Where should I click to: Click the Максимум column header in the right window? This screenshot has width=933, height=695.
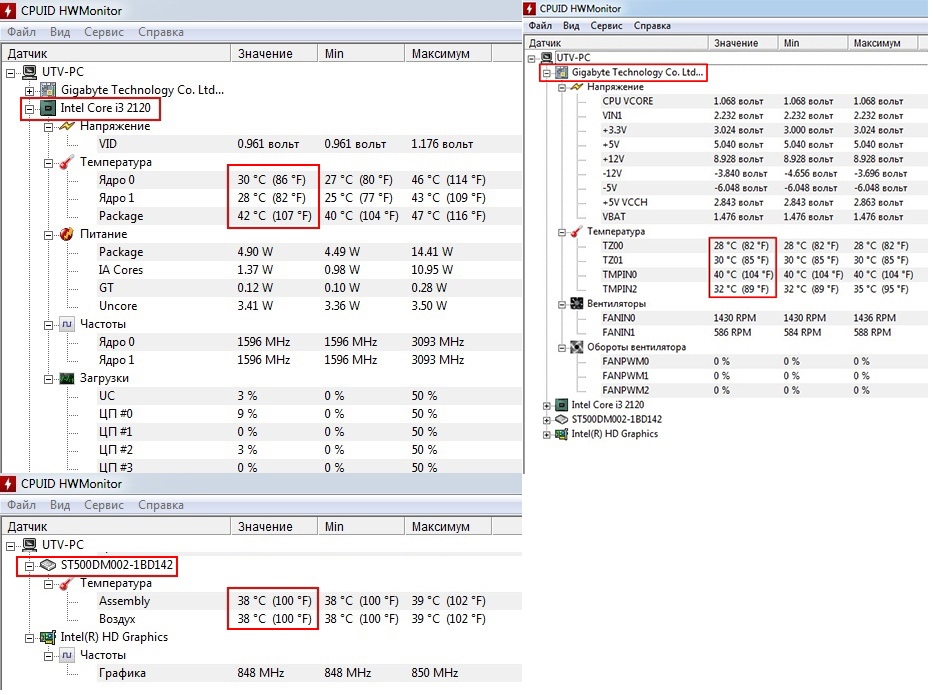pos(878,43)
